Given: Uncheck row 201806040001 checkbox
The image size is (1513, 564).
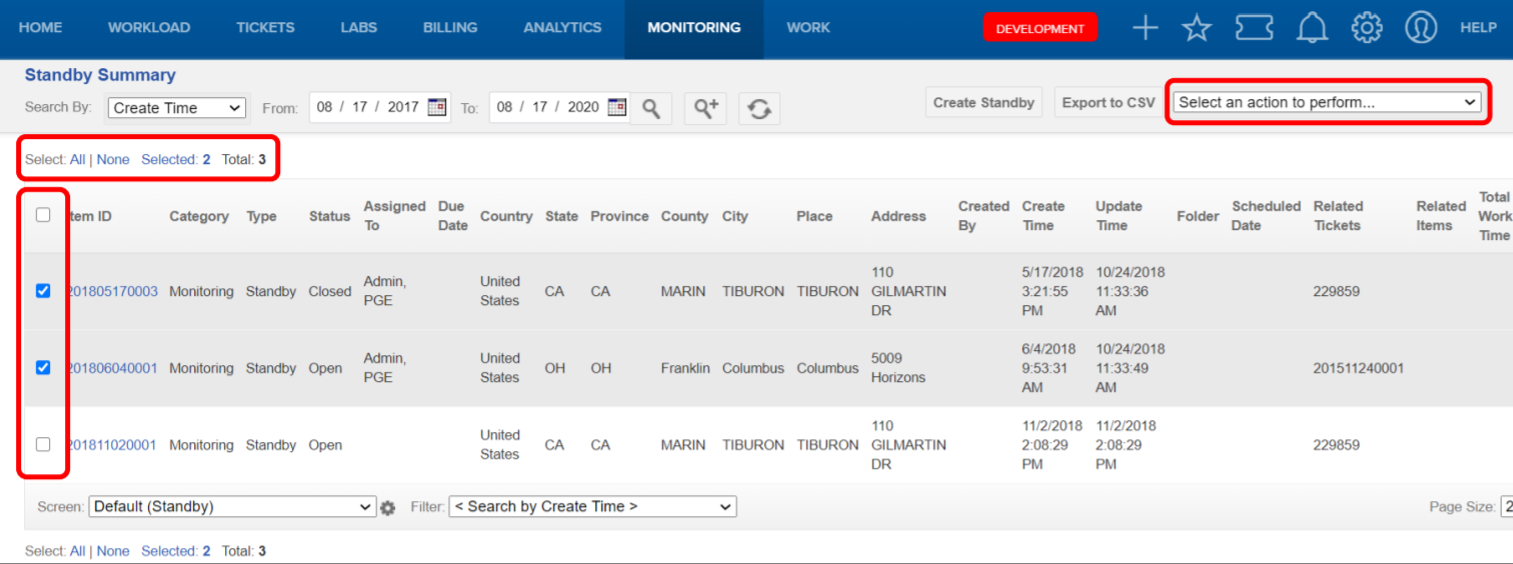Looking at the screenshot, I should pyautogui.click(x=43, y=368).
